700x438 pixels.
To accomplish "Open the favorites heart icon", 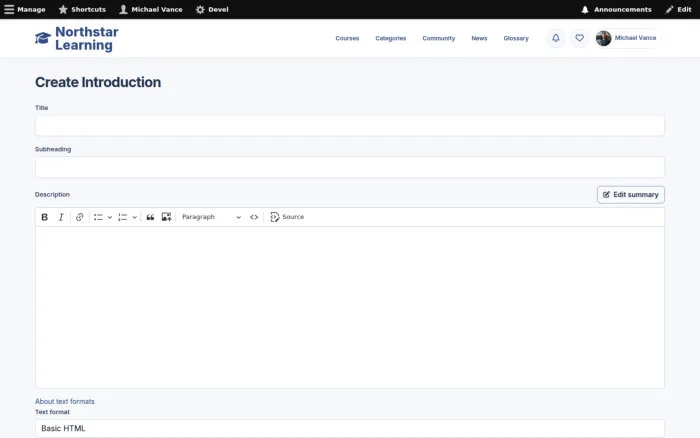I will [579, 38].
